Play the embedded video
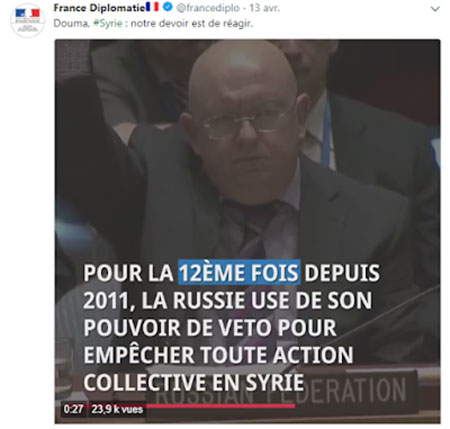The width and height of the screenshot is (450, 429). pyautogui.click(x=247, y=231)
